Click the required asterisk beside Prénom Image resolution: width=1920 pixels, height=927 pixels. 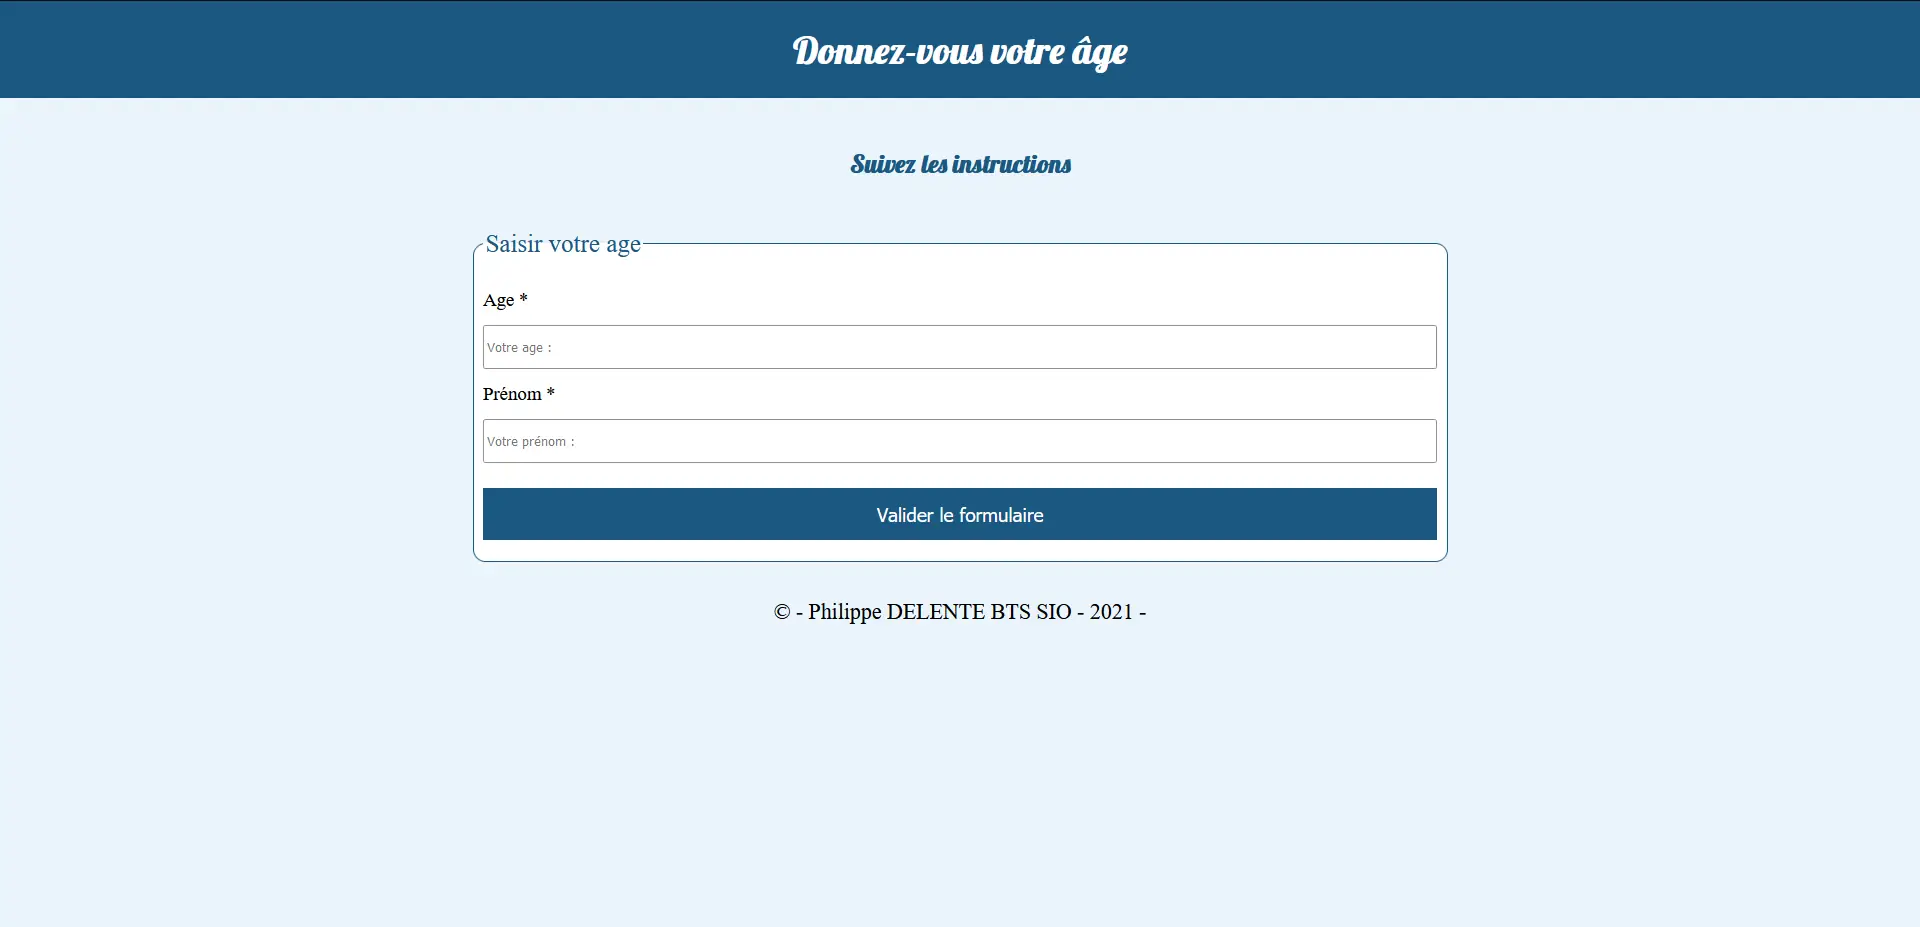pyautogui.click(x=550, y=393)
